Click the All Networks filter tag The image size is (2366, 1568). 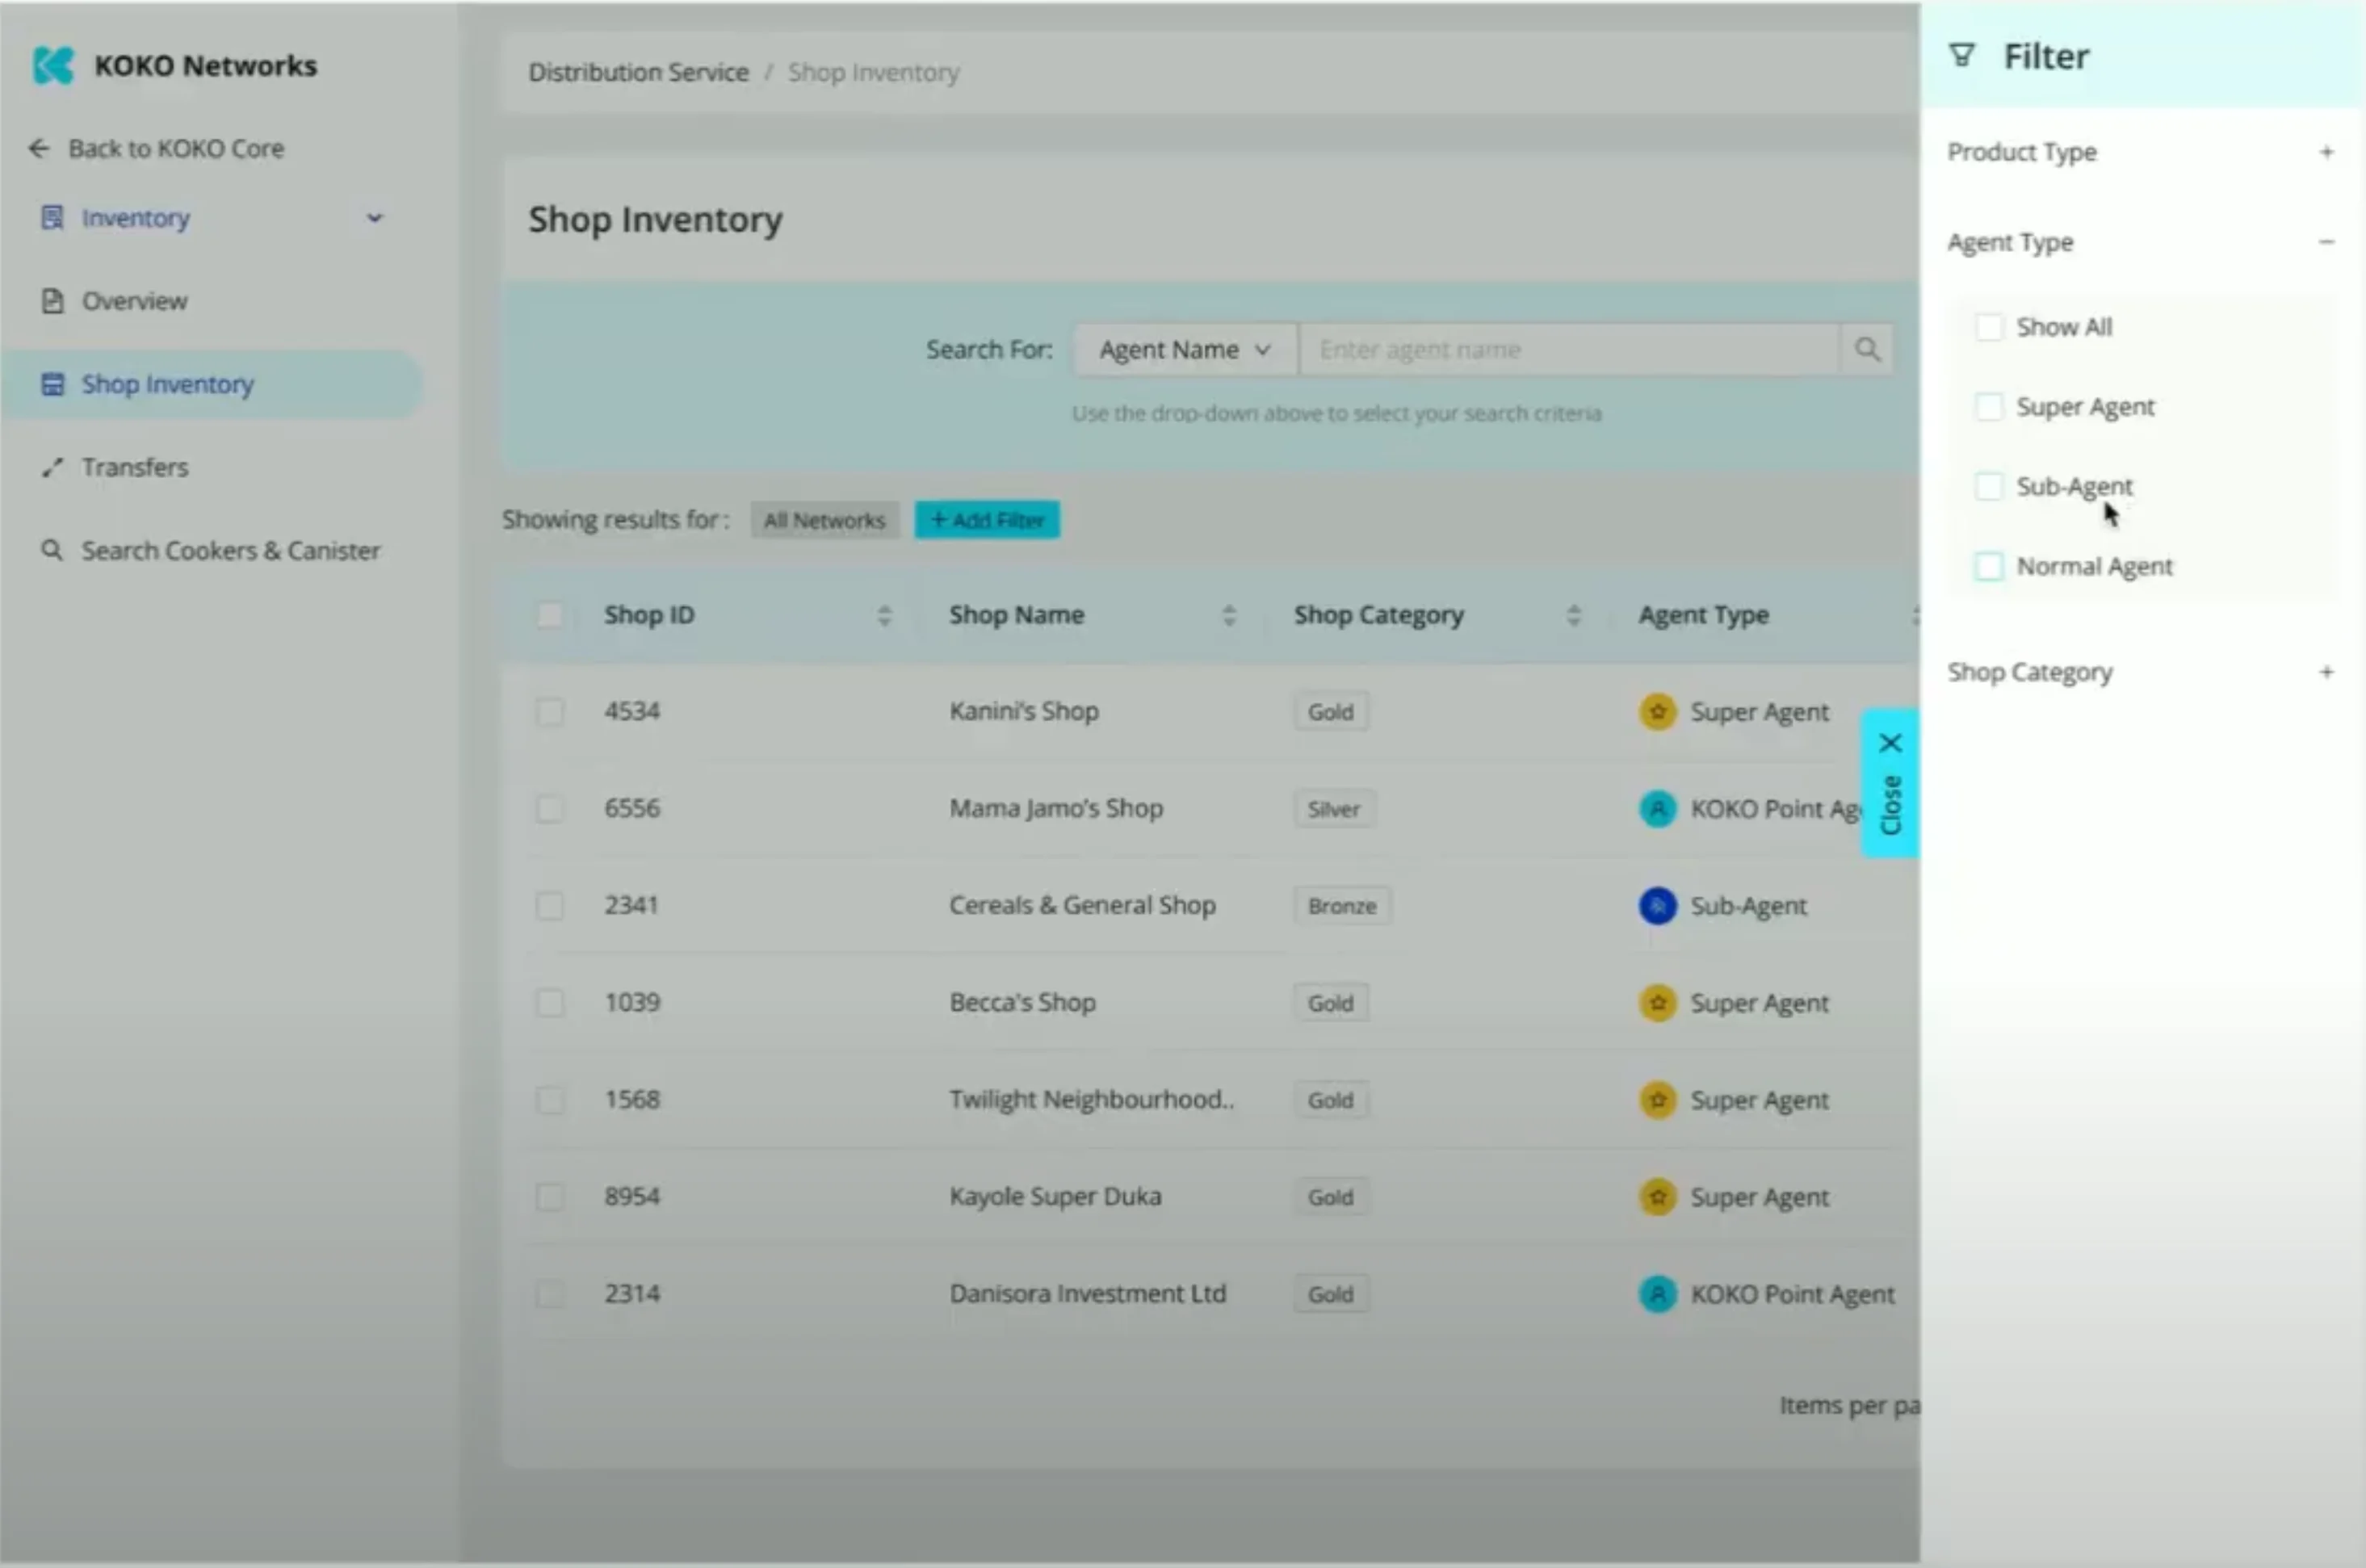click(824, 520)
